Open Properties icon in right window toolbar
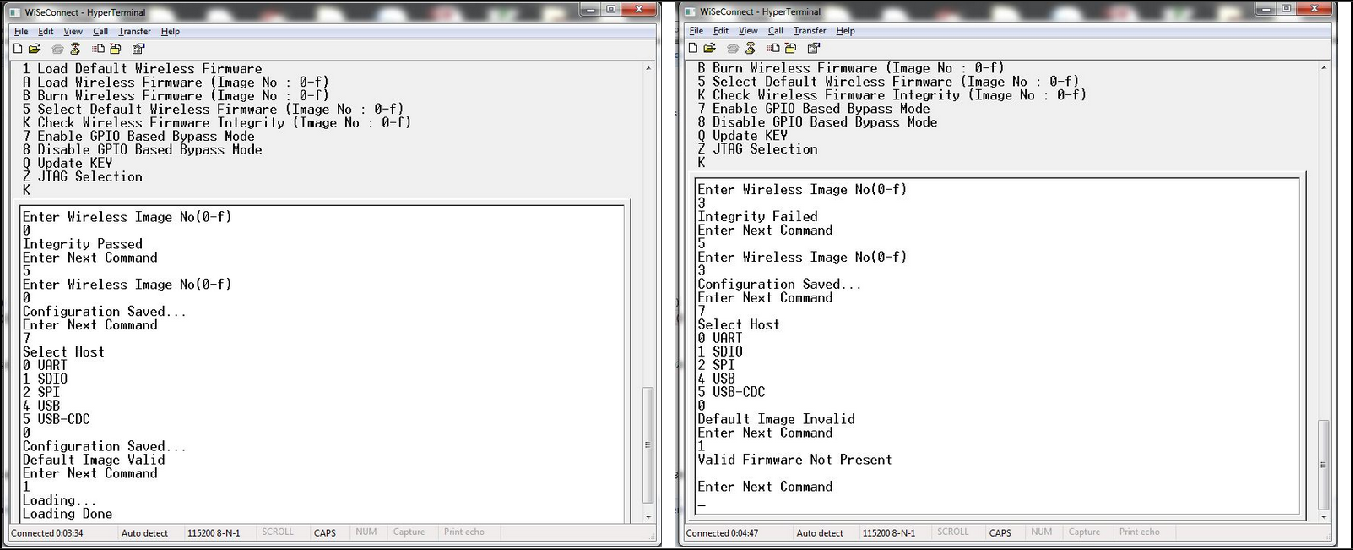The width and height of the screenshot is (1353, 550). tap(813, 48)
